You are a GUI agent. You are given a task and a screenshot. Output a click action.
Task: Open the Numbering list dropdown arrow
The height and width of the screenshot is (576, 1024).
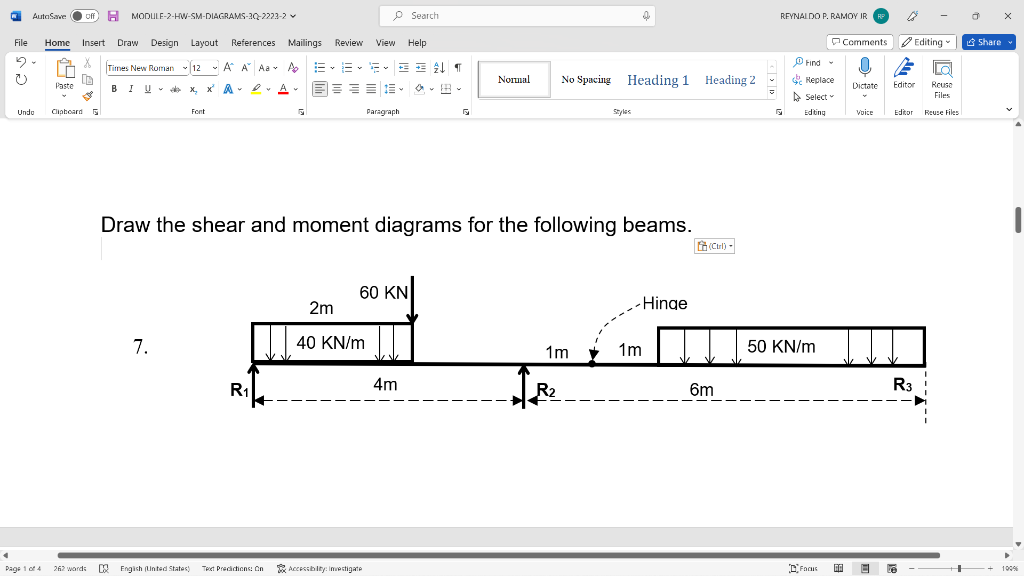pyautogui.click(x=360, y=68)
